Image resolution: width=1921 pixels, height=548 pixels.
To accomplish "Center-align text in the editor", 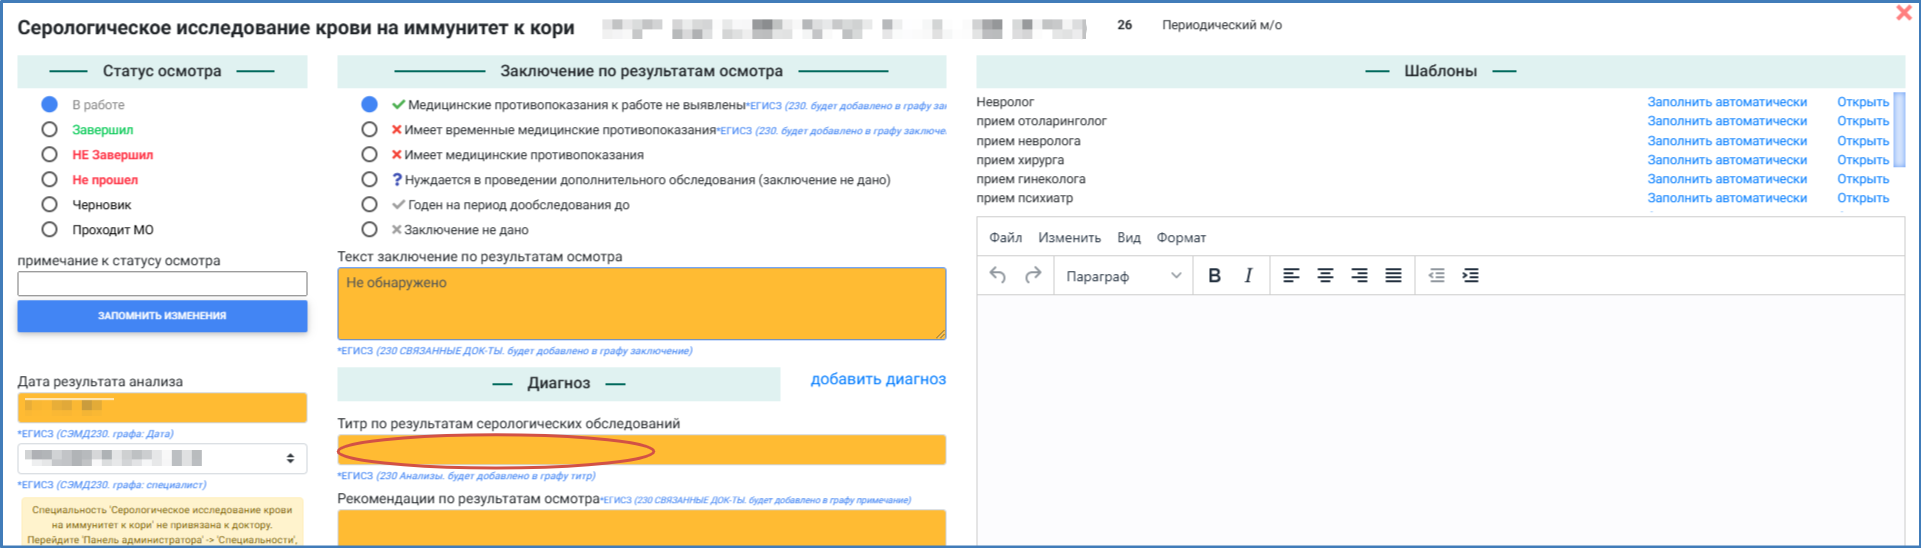I will click(1325, 276).
